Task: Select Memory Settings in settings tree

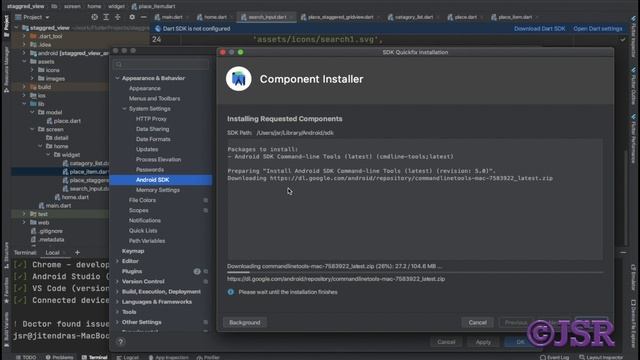Action: [x=158, y=190]
